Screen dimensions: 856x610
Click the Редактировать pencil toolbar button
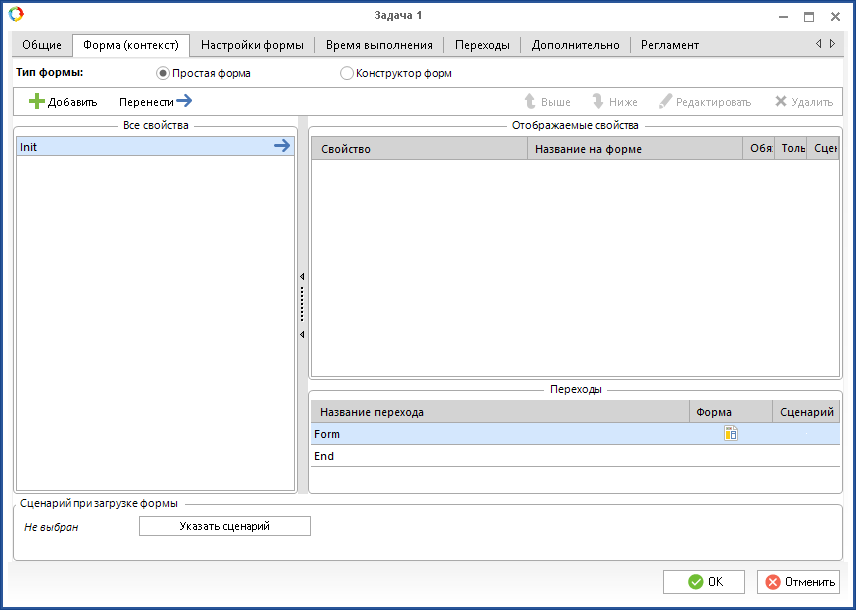point(704,102)
